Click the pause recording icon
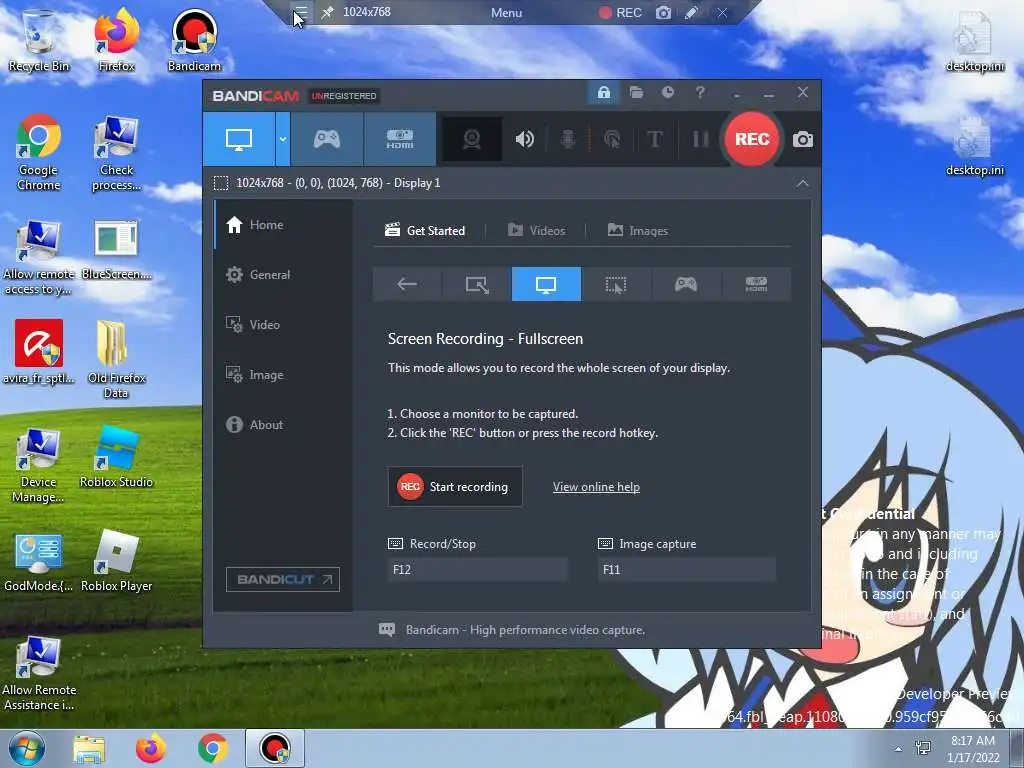Image resolution: width=1024 pixels, height=768 pixels. (700, 139)
